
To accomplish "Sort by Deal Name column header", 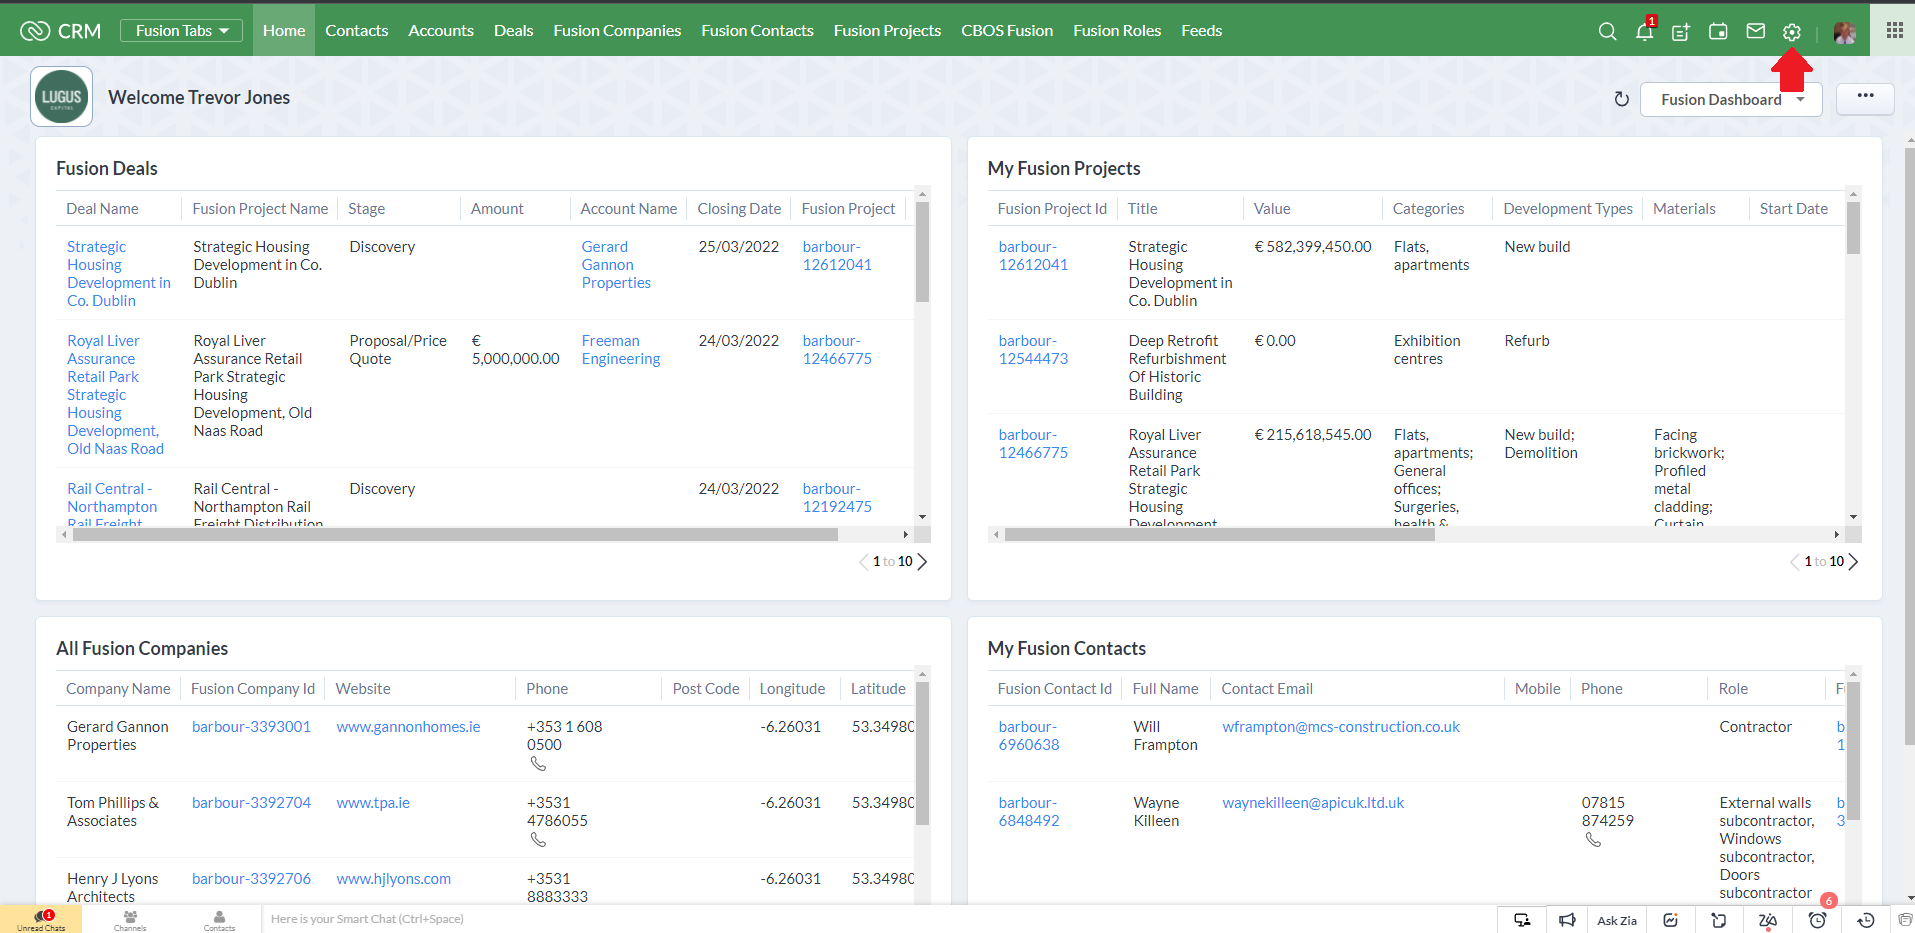I will tap(102, 209).
